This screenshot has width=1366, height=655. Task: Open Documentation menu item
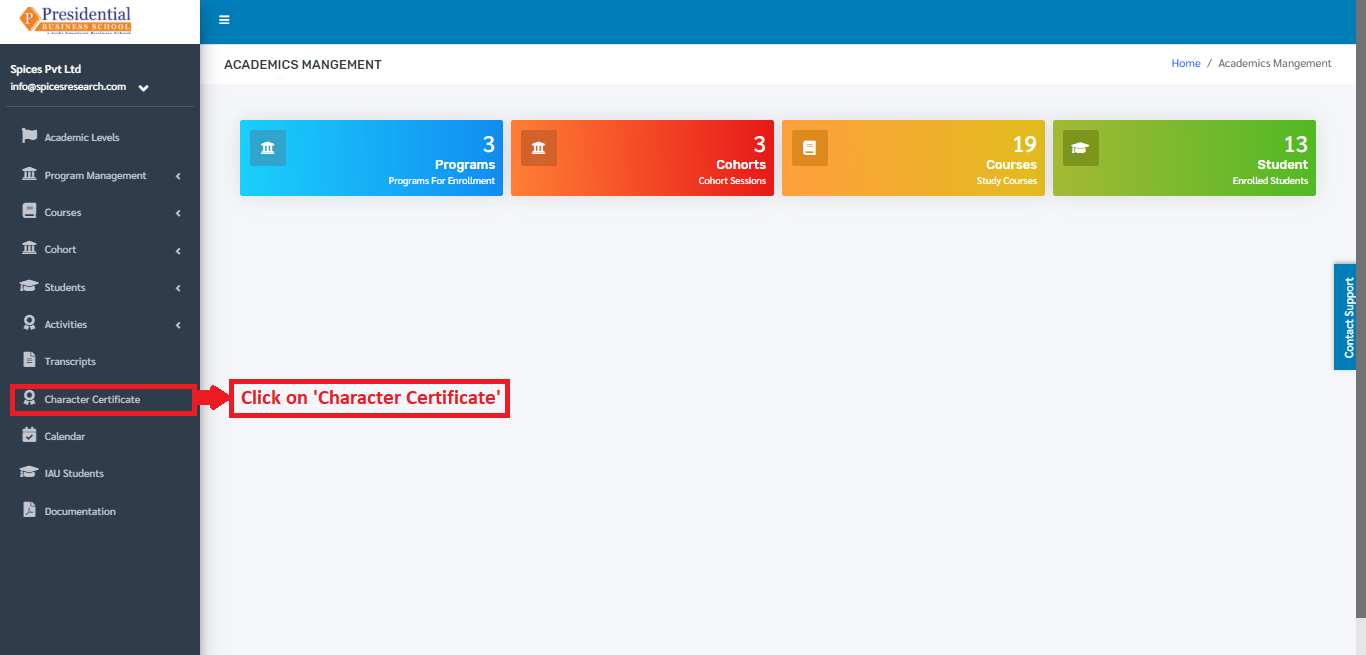pyautogui.click(x=100, y=511)
